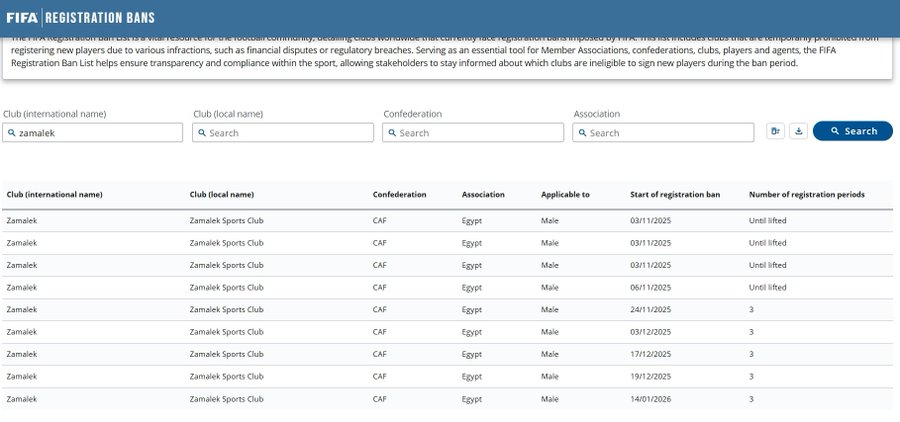900x422 pixels.
Task: Click the clear filters icon button
Action: coord(775,131)
